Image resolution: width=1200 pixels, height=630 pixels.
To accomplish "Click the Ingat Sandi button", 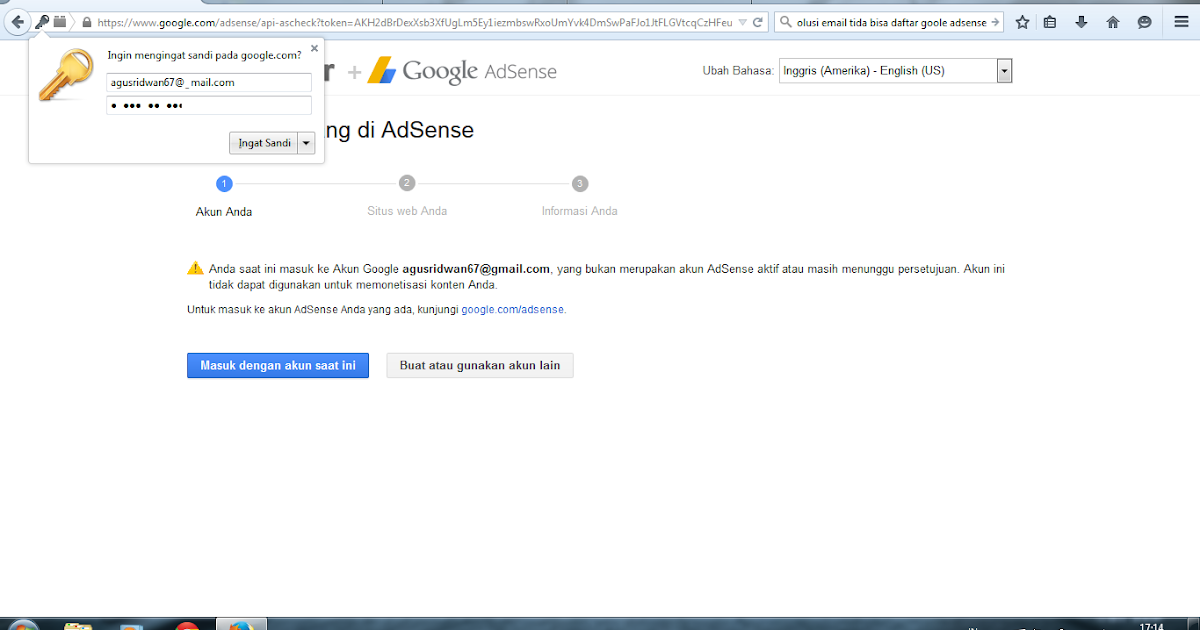I will click(264, 143).
